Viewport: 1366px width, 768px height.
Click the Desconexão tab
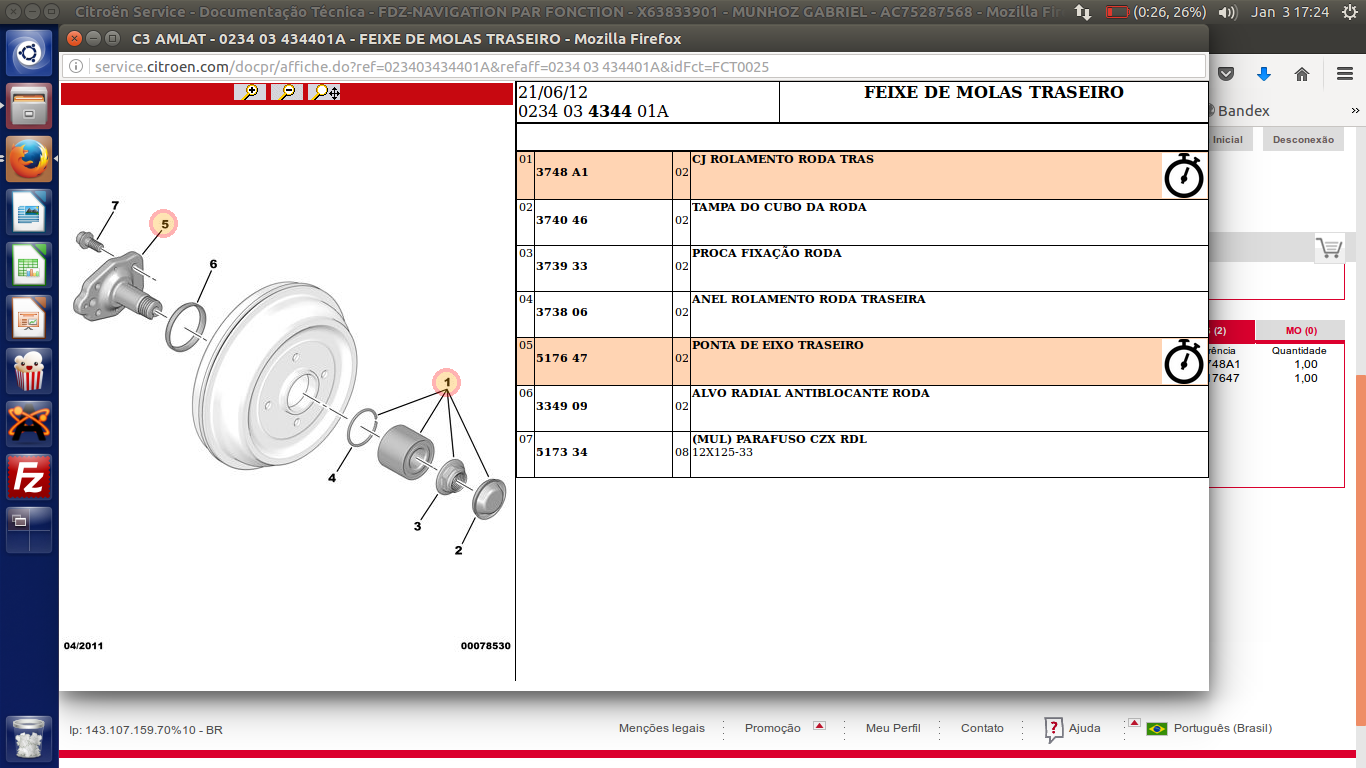pyautogui.click(x=1302, y=140)
